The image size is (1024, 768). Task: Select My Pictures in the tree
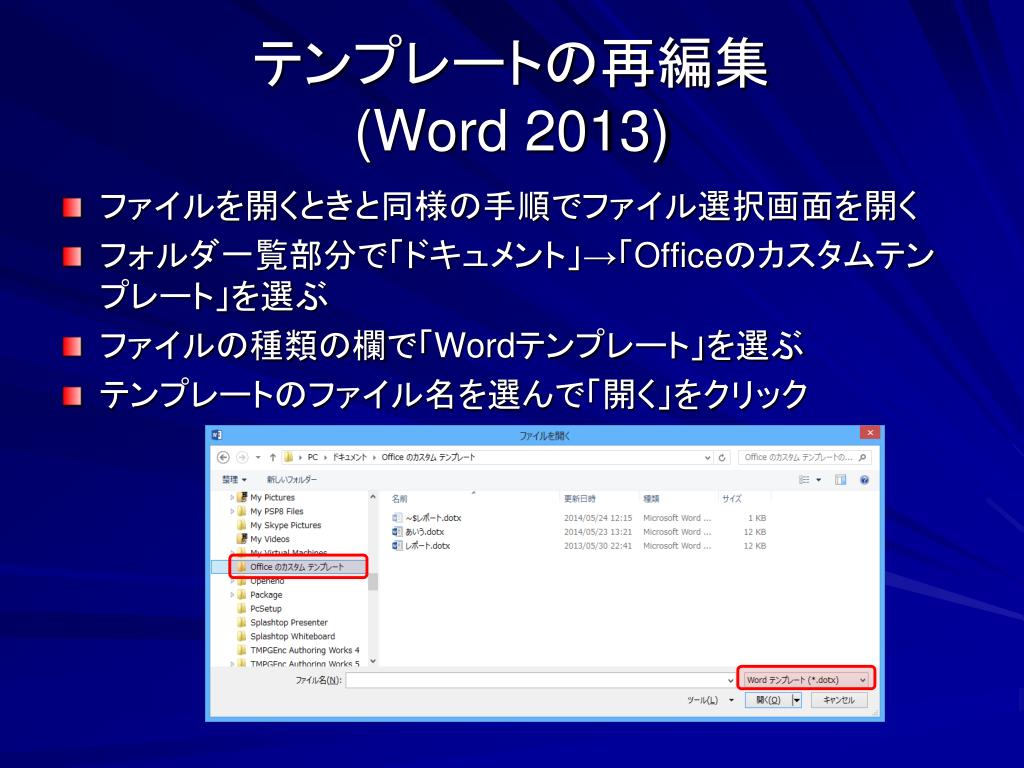point(272,498)
